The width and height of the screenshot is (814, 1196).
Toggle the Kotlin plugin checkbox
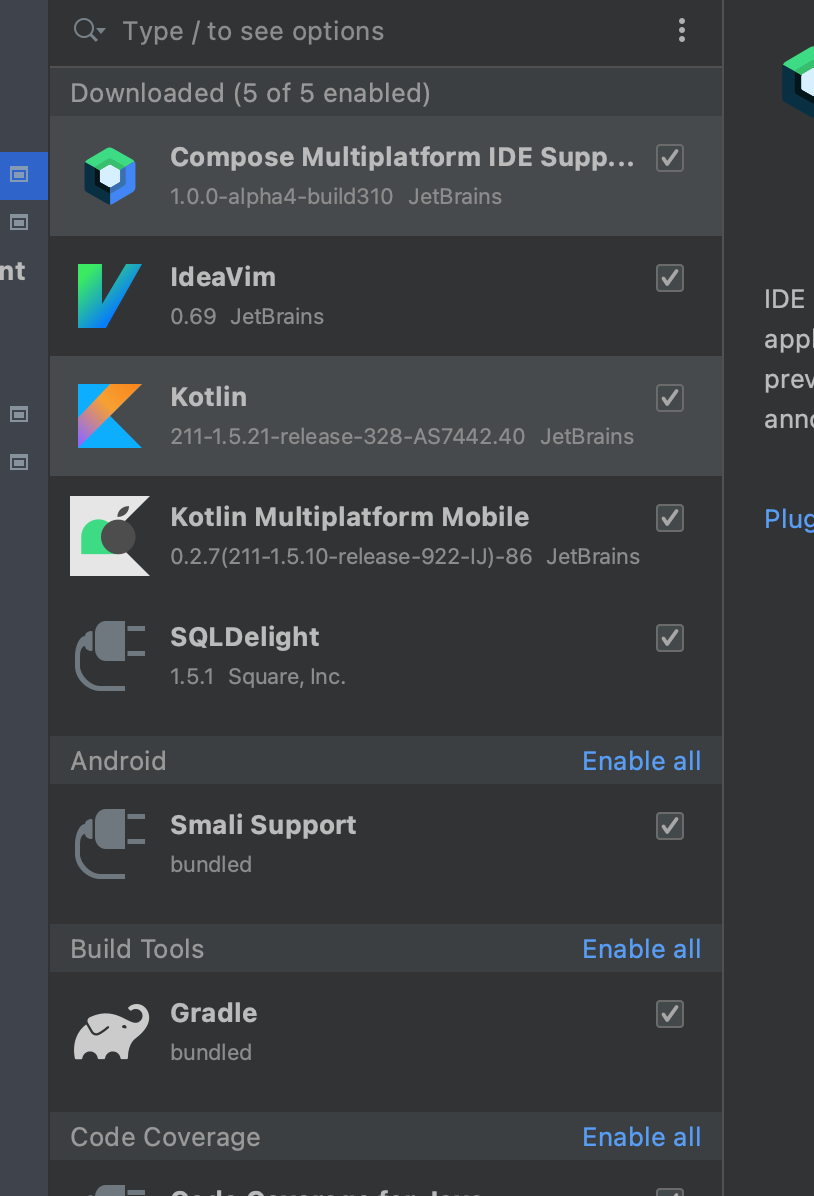[x=670, y=398]
